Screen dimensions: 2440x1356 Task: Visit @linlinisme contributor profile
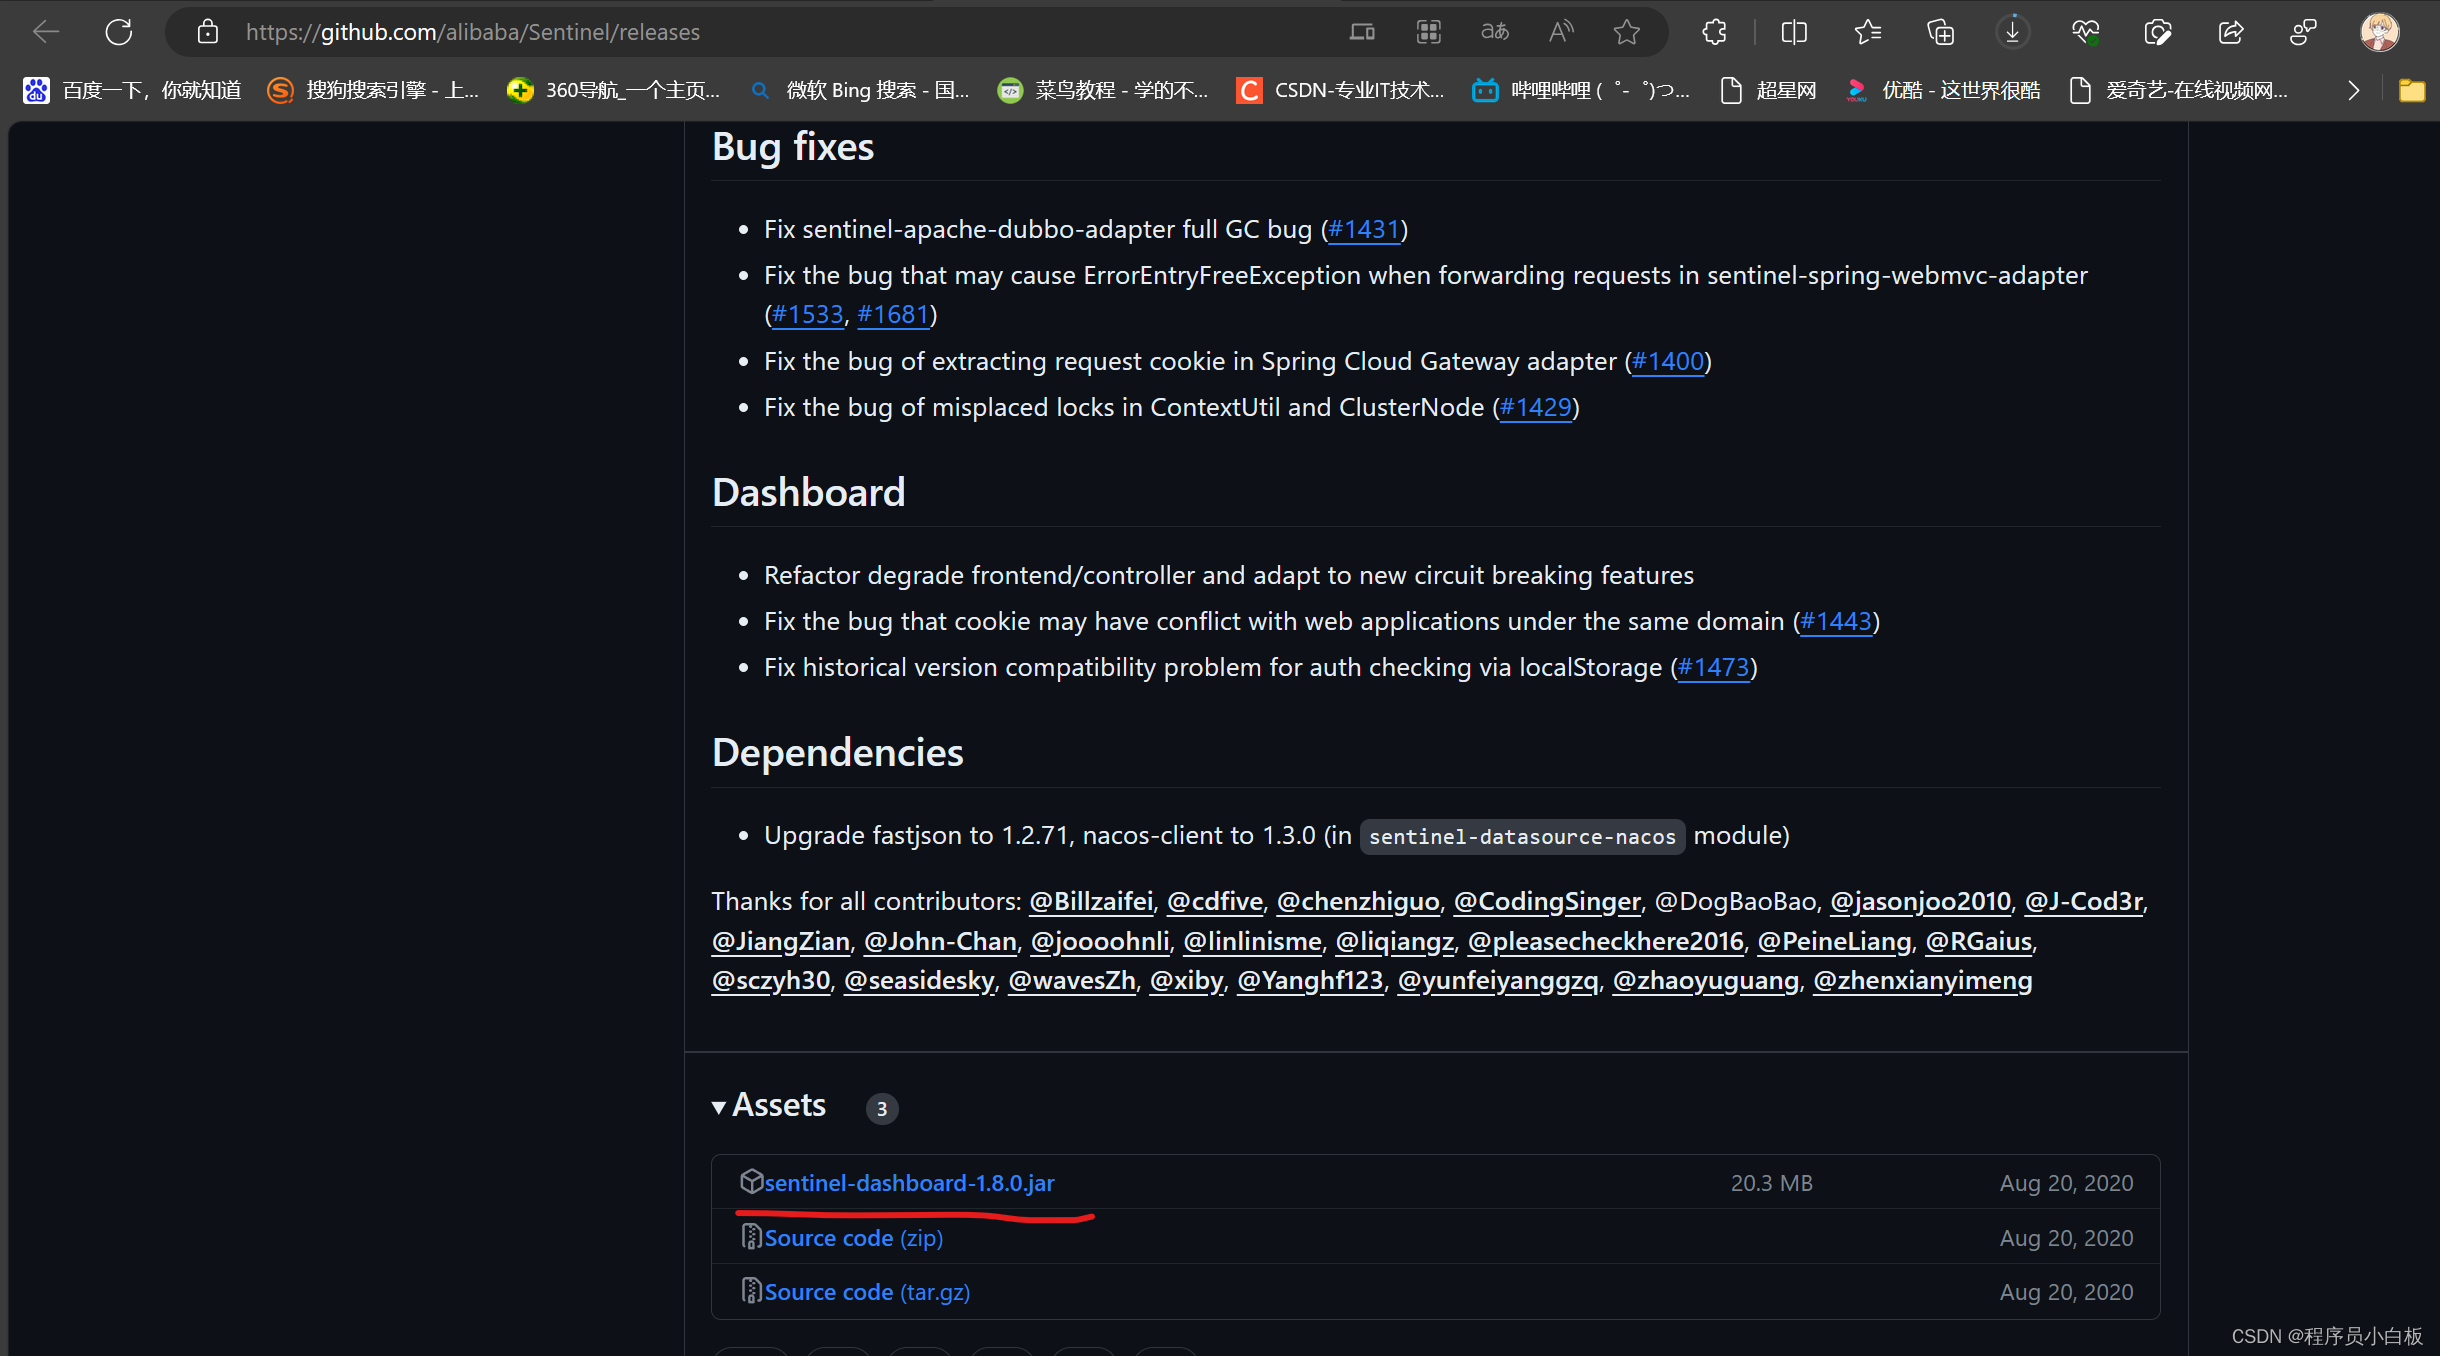click(1252, 942)
